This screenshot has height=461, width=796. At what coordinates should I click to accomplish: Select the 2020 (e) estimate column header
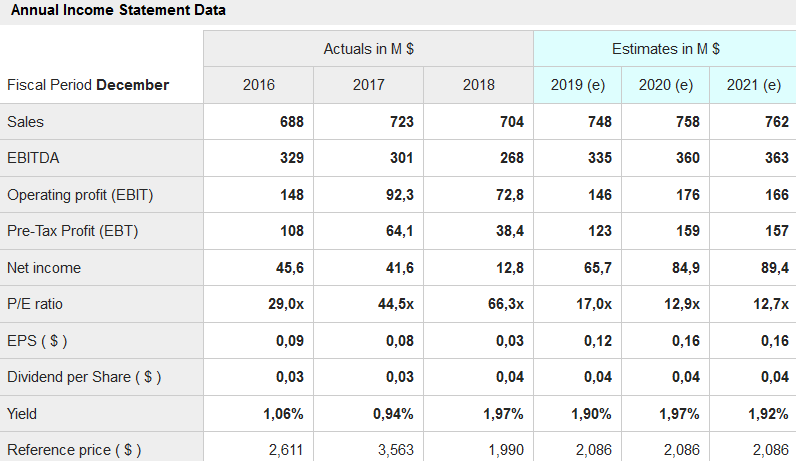click(x=665, y=85)
